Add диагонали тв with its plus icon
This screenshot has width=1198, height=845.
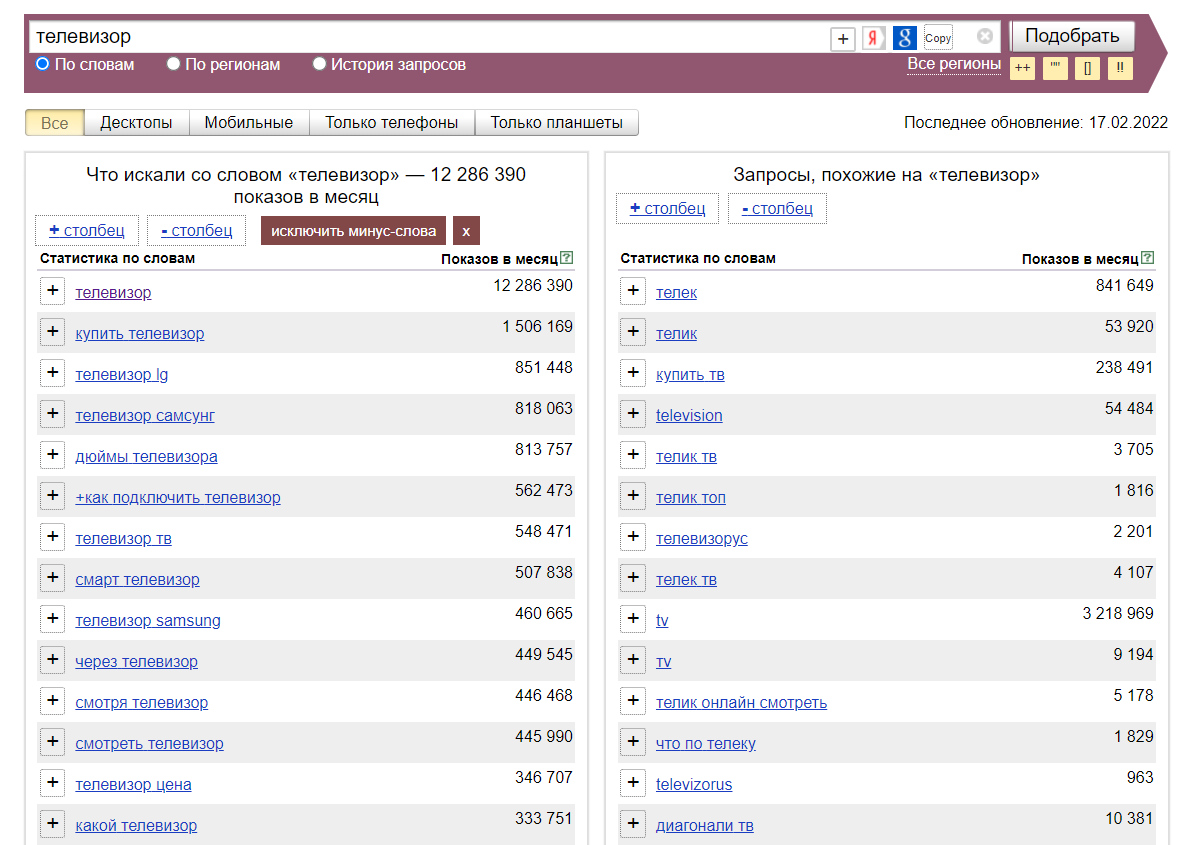pyautogui.click(x=633, y=824)
